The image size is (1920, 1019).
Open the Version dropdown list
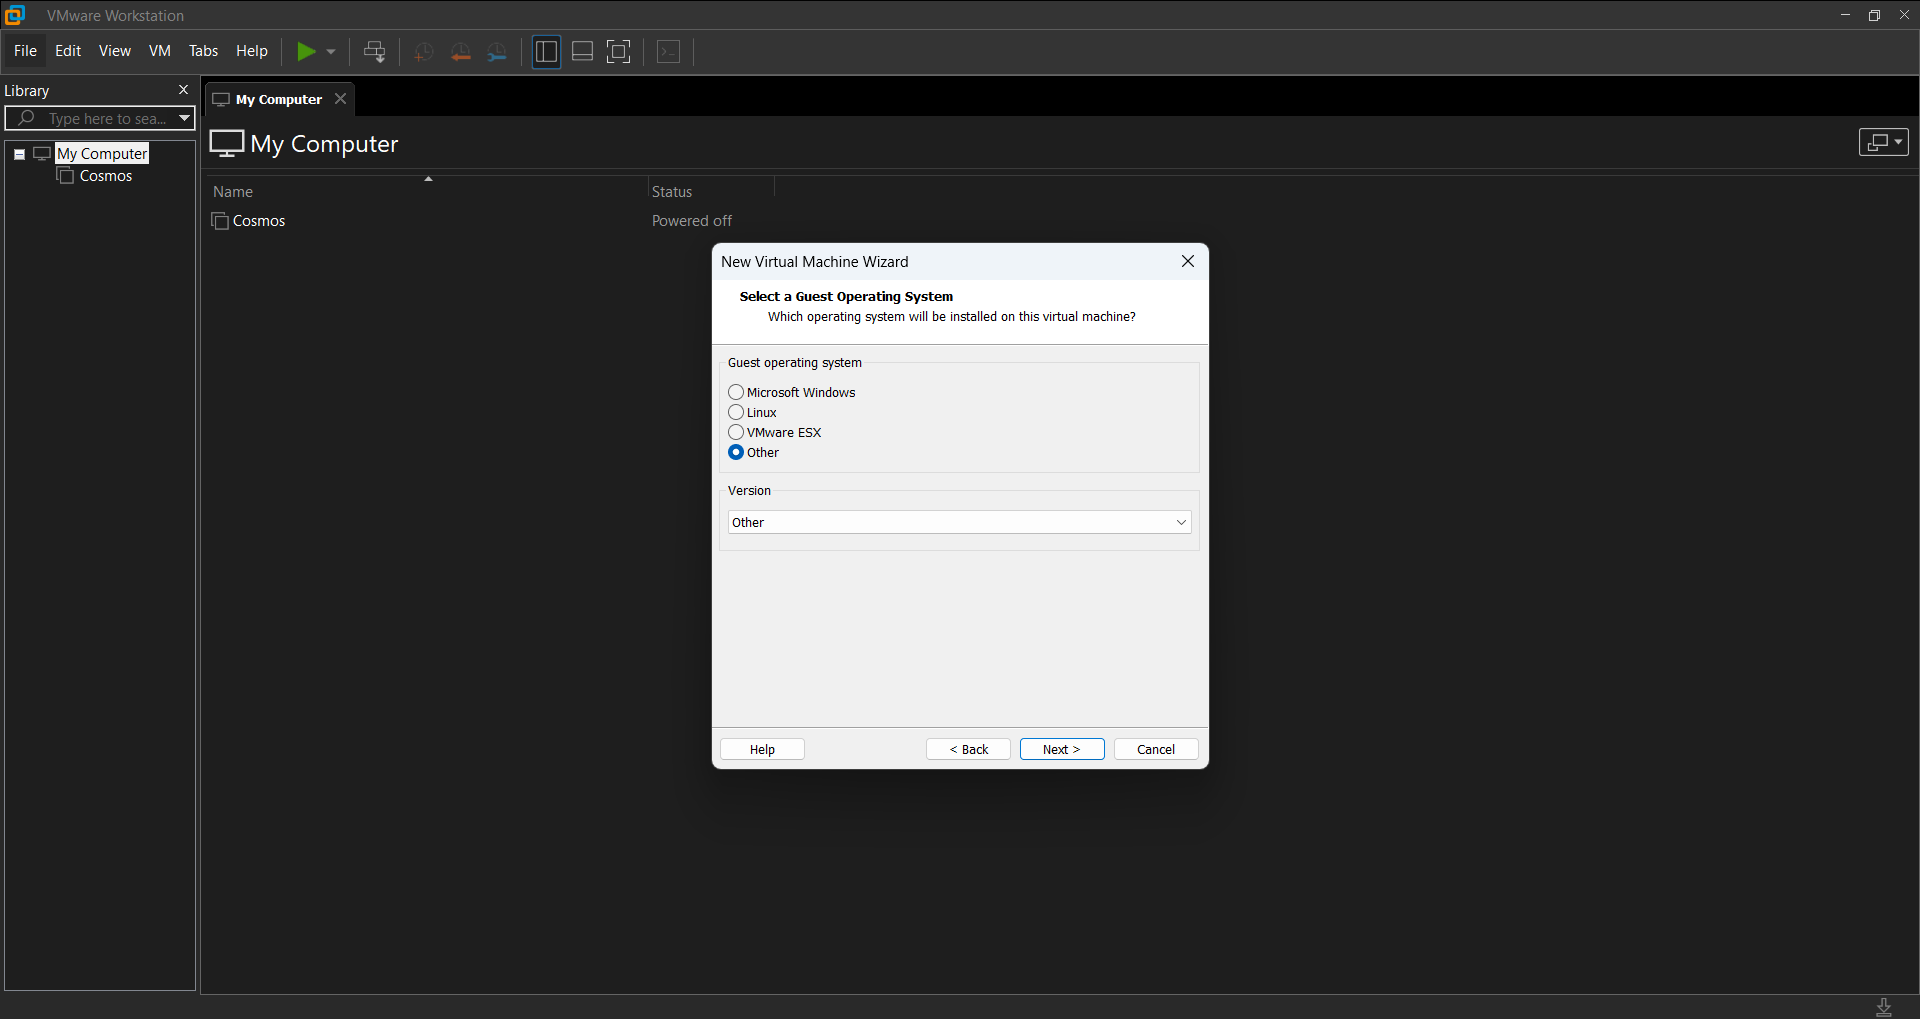(x=959, y=522)
